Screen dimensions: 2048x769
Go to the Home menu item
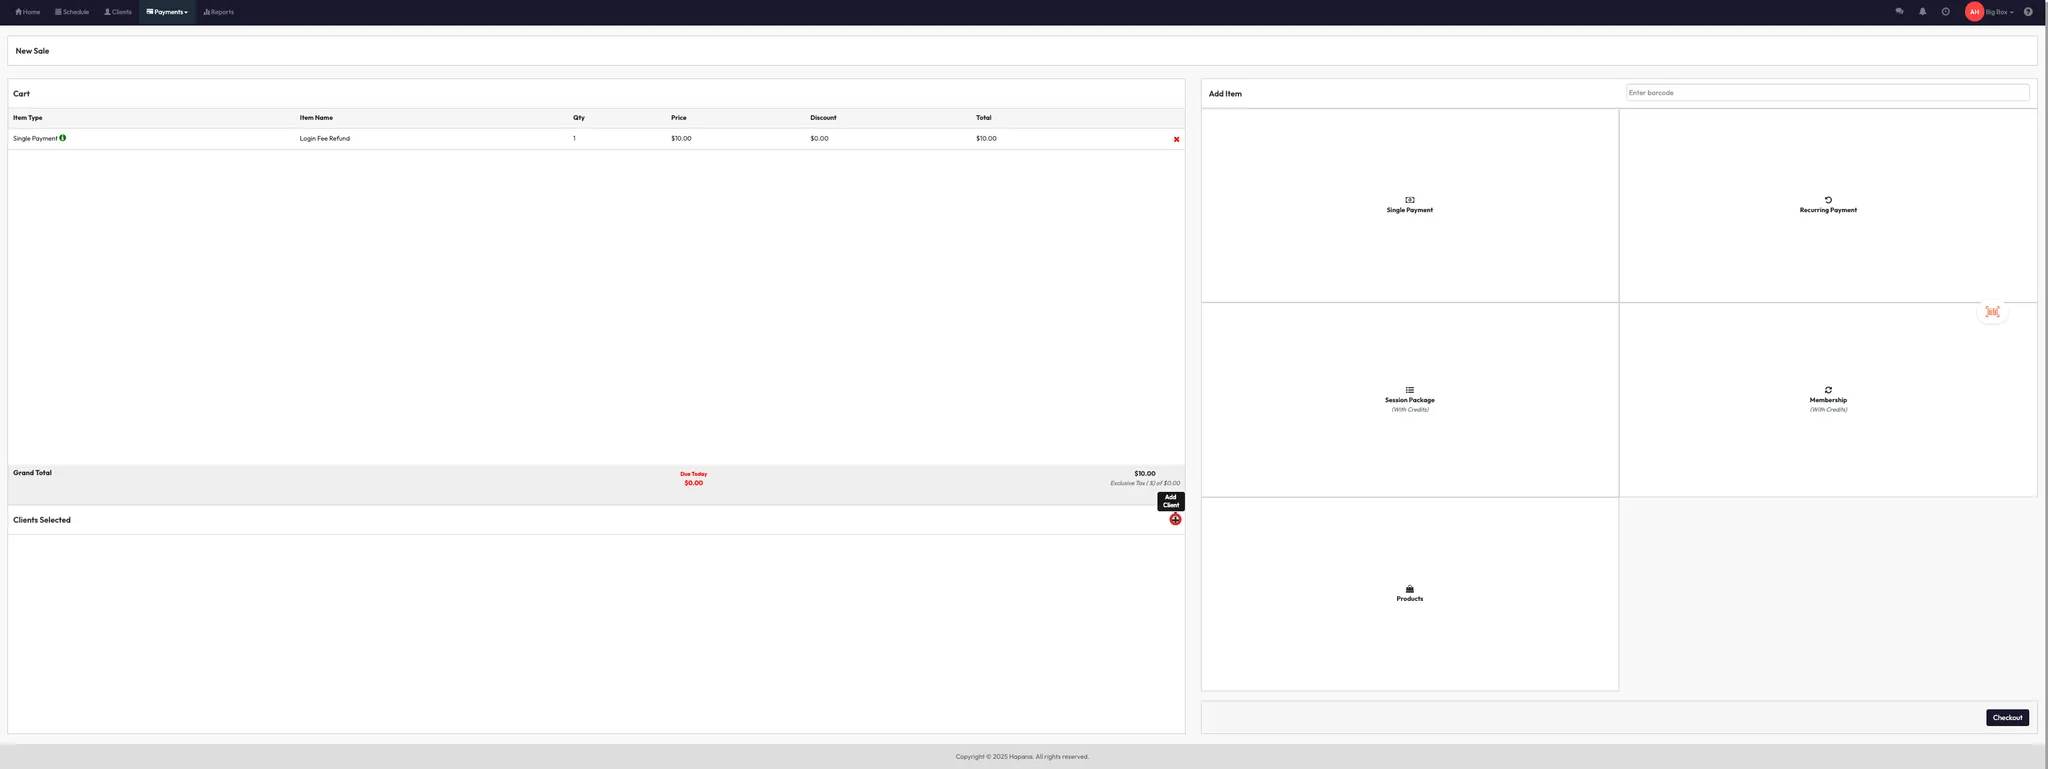[x=28, y=12]
